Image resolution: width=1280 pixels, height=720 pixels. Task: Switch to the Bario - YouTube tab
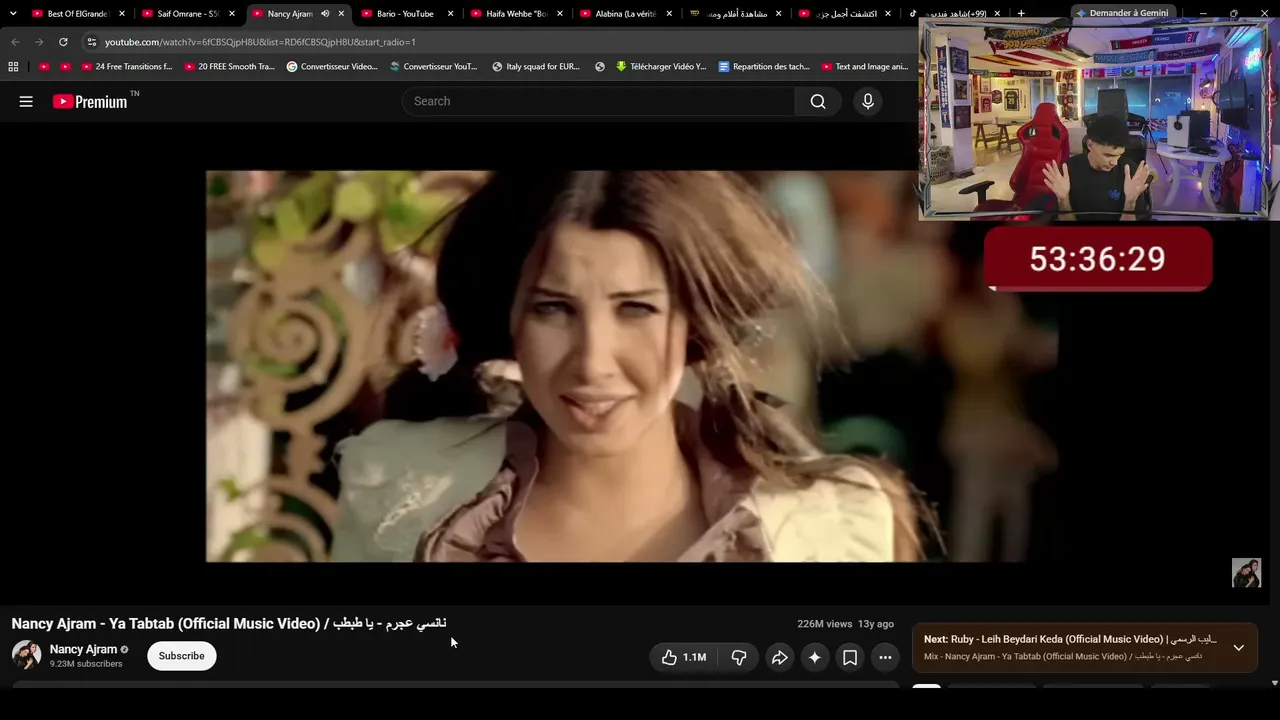coord(407,14)
